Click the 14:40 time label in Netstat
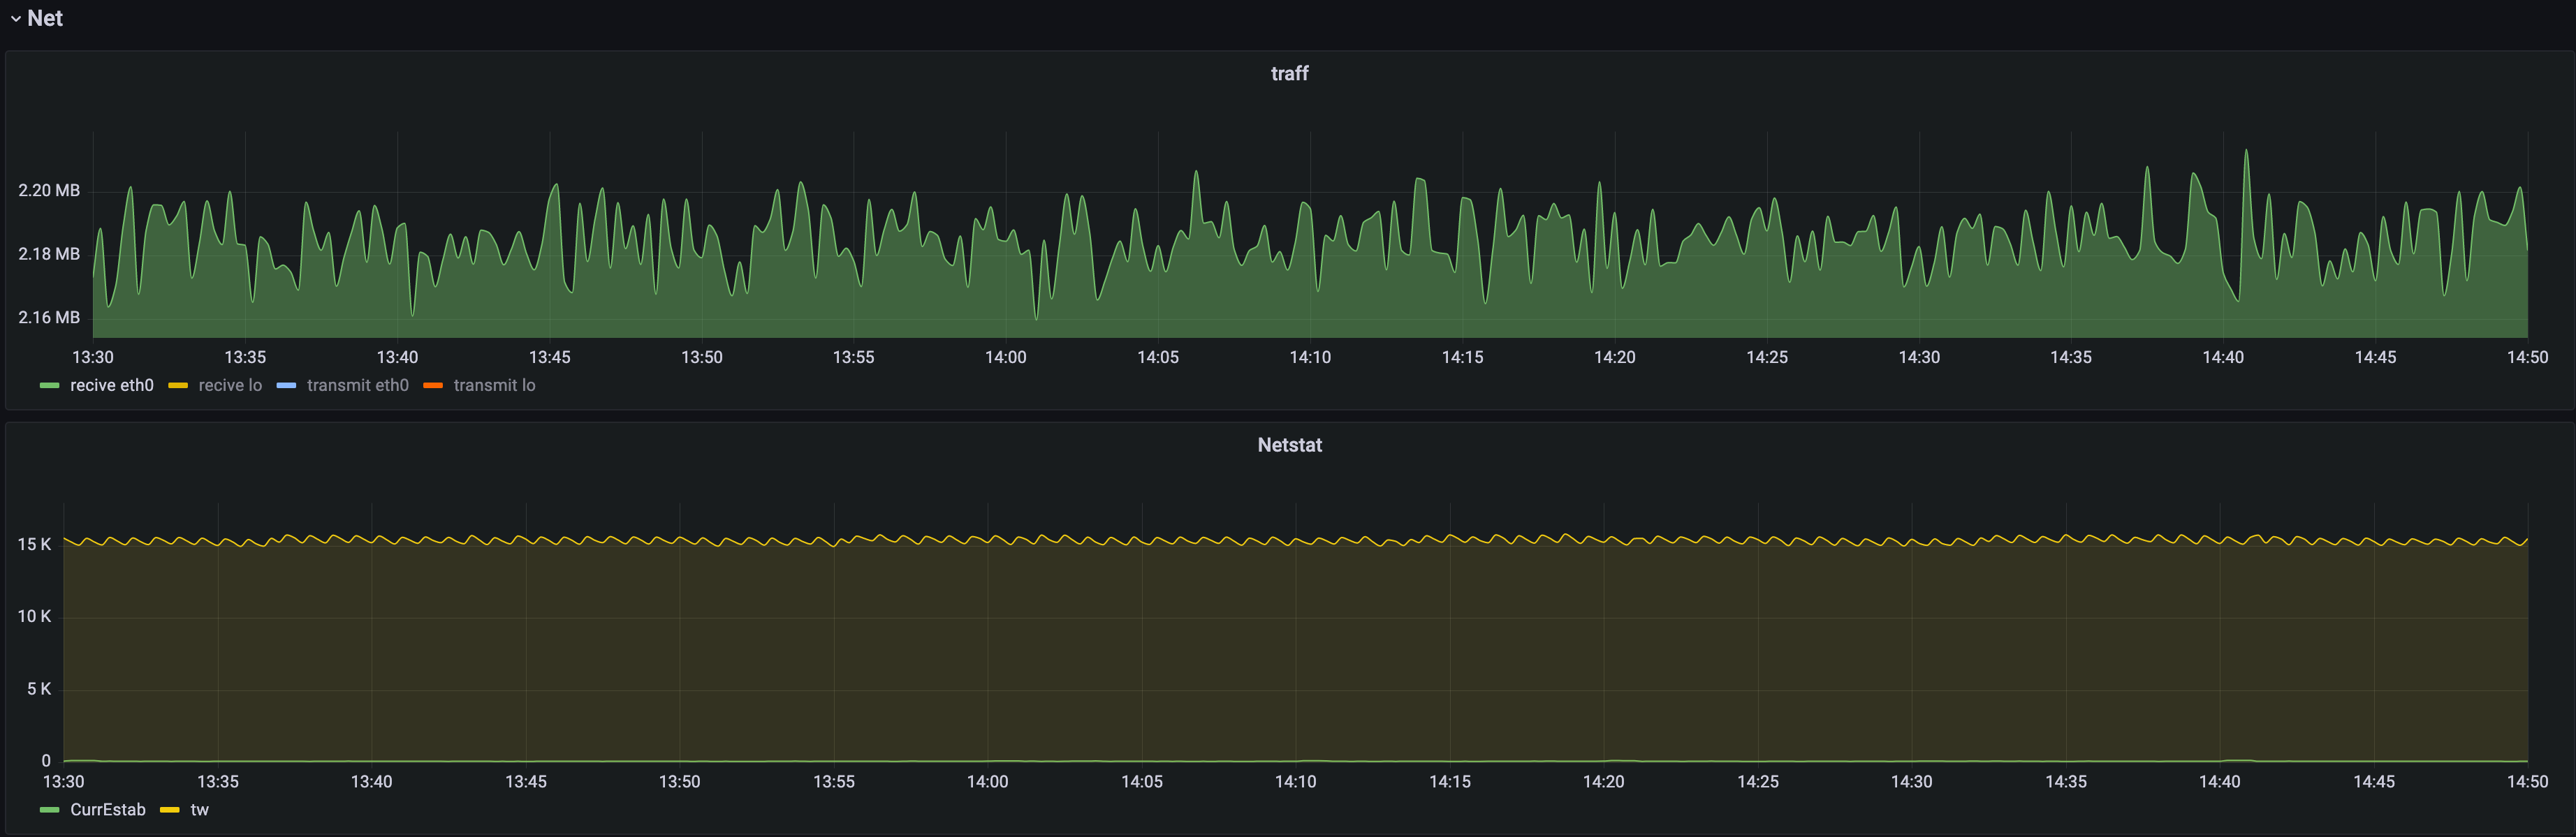Image resolution: width=2576 pixels, height=837 pixels. coord(2219,781)
